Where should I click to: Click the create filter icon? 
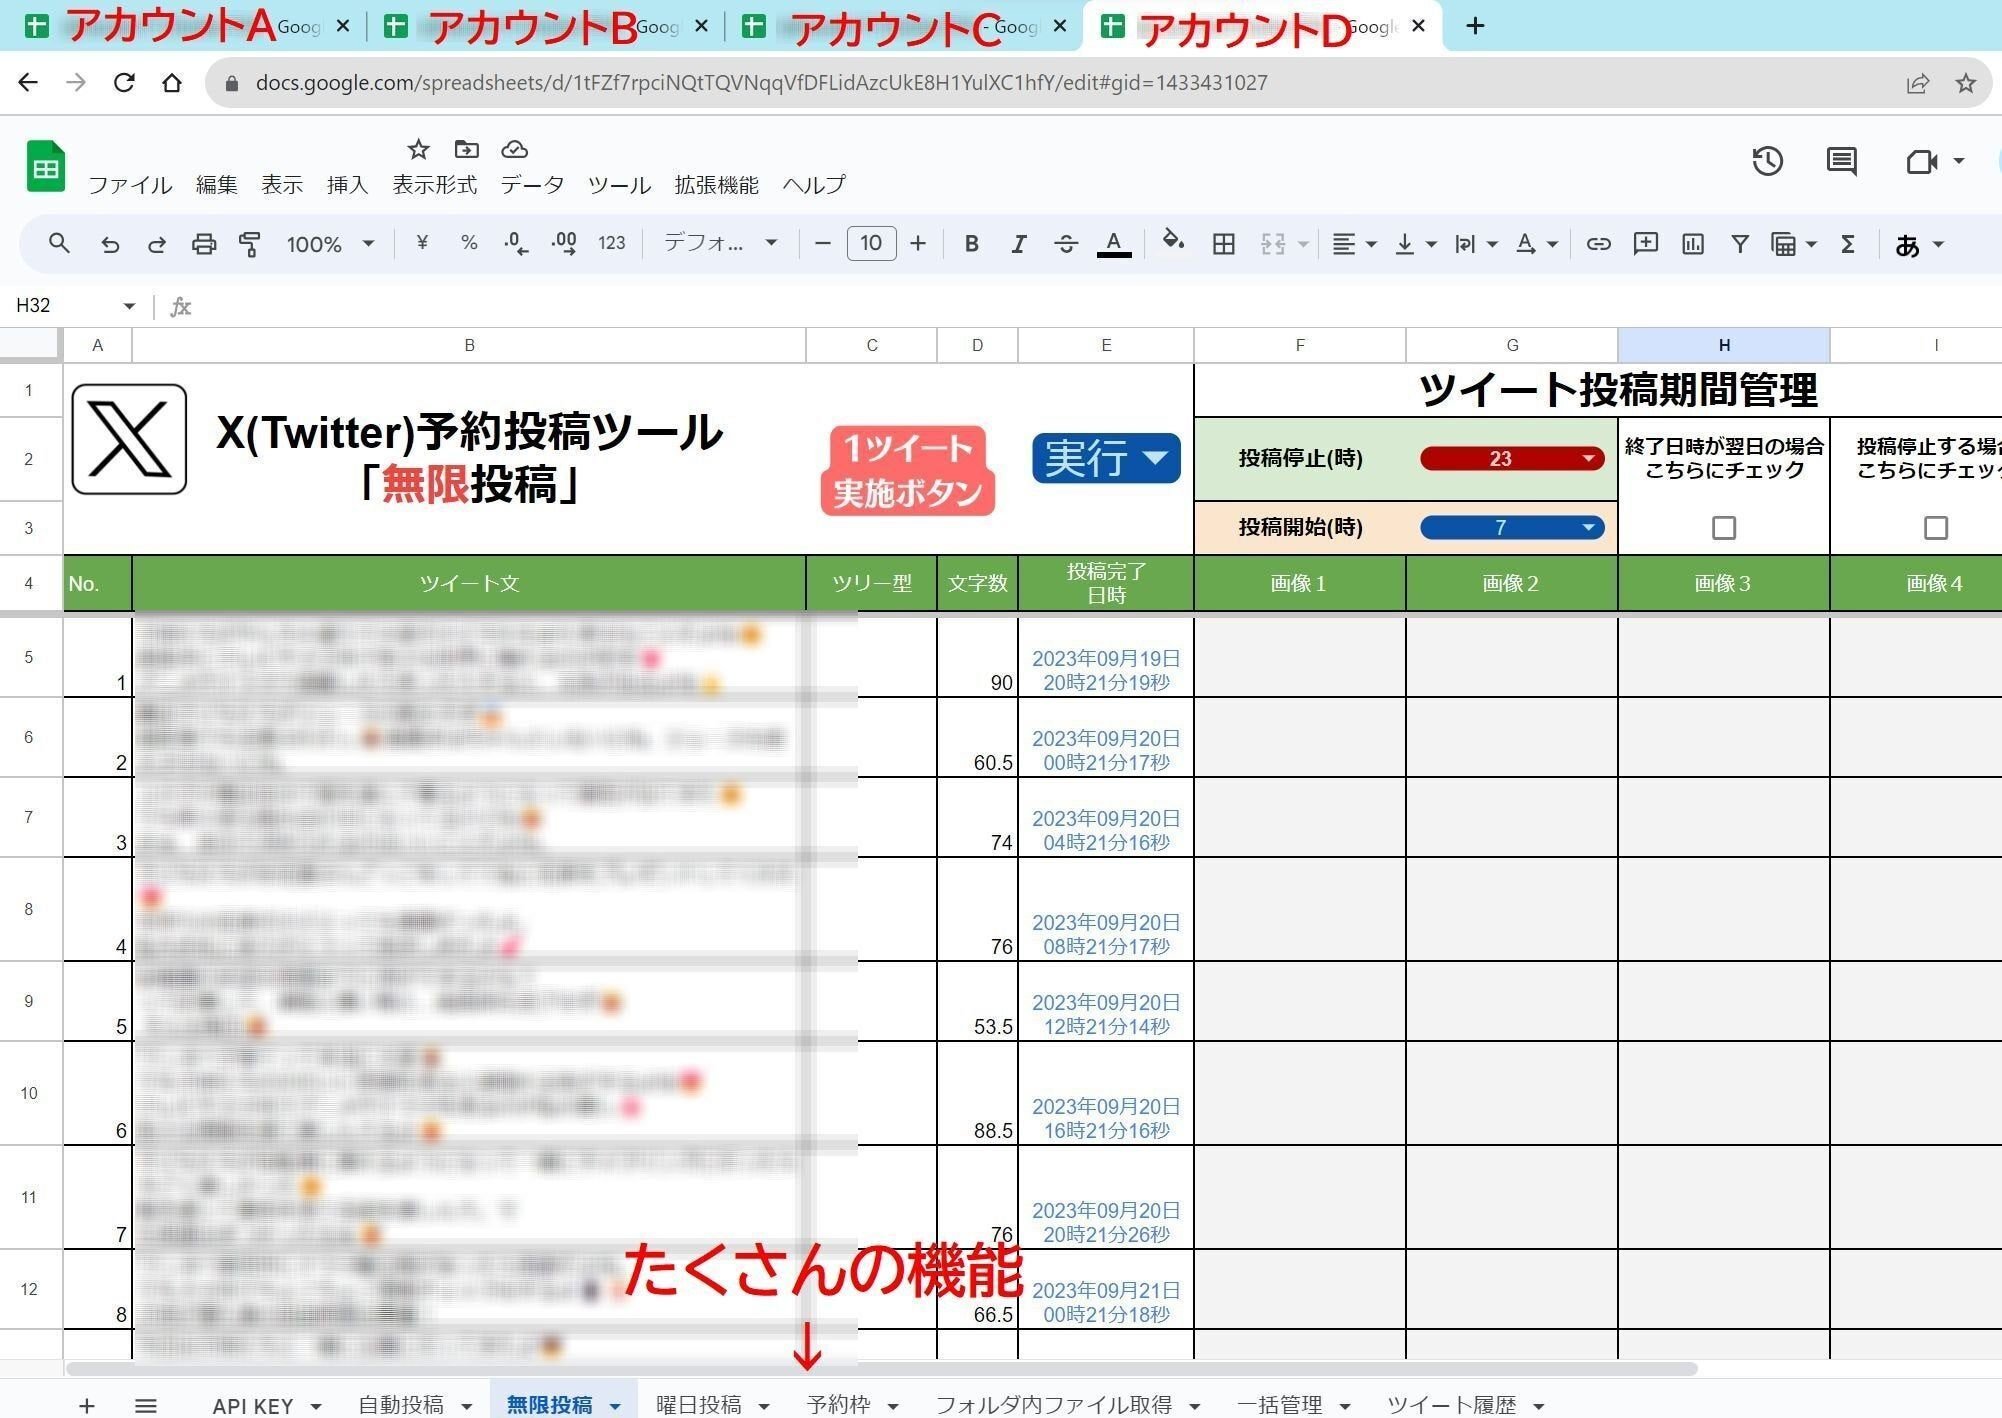pyautogui.click(x=1741, y=243)
